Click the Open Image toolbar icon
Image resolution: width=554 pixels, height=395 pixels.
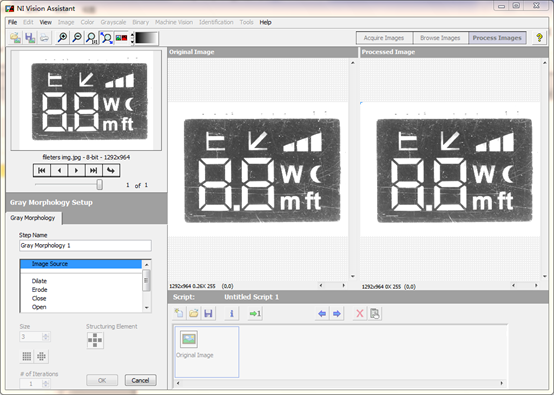click(x=15, y=38)
